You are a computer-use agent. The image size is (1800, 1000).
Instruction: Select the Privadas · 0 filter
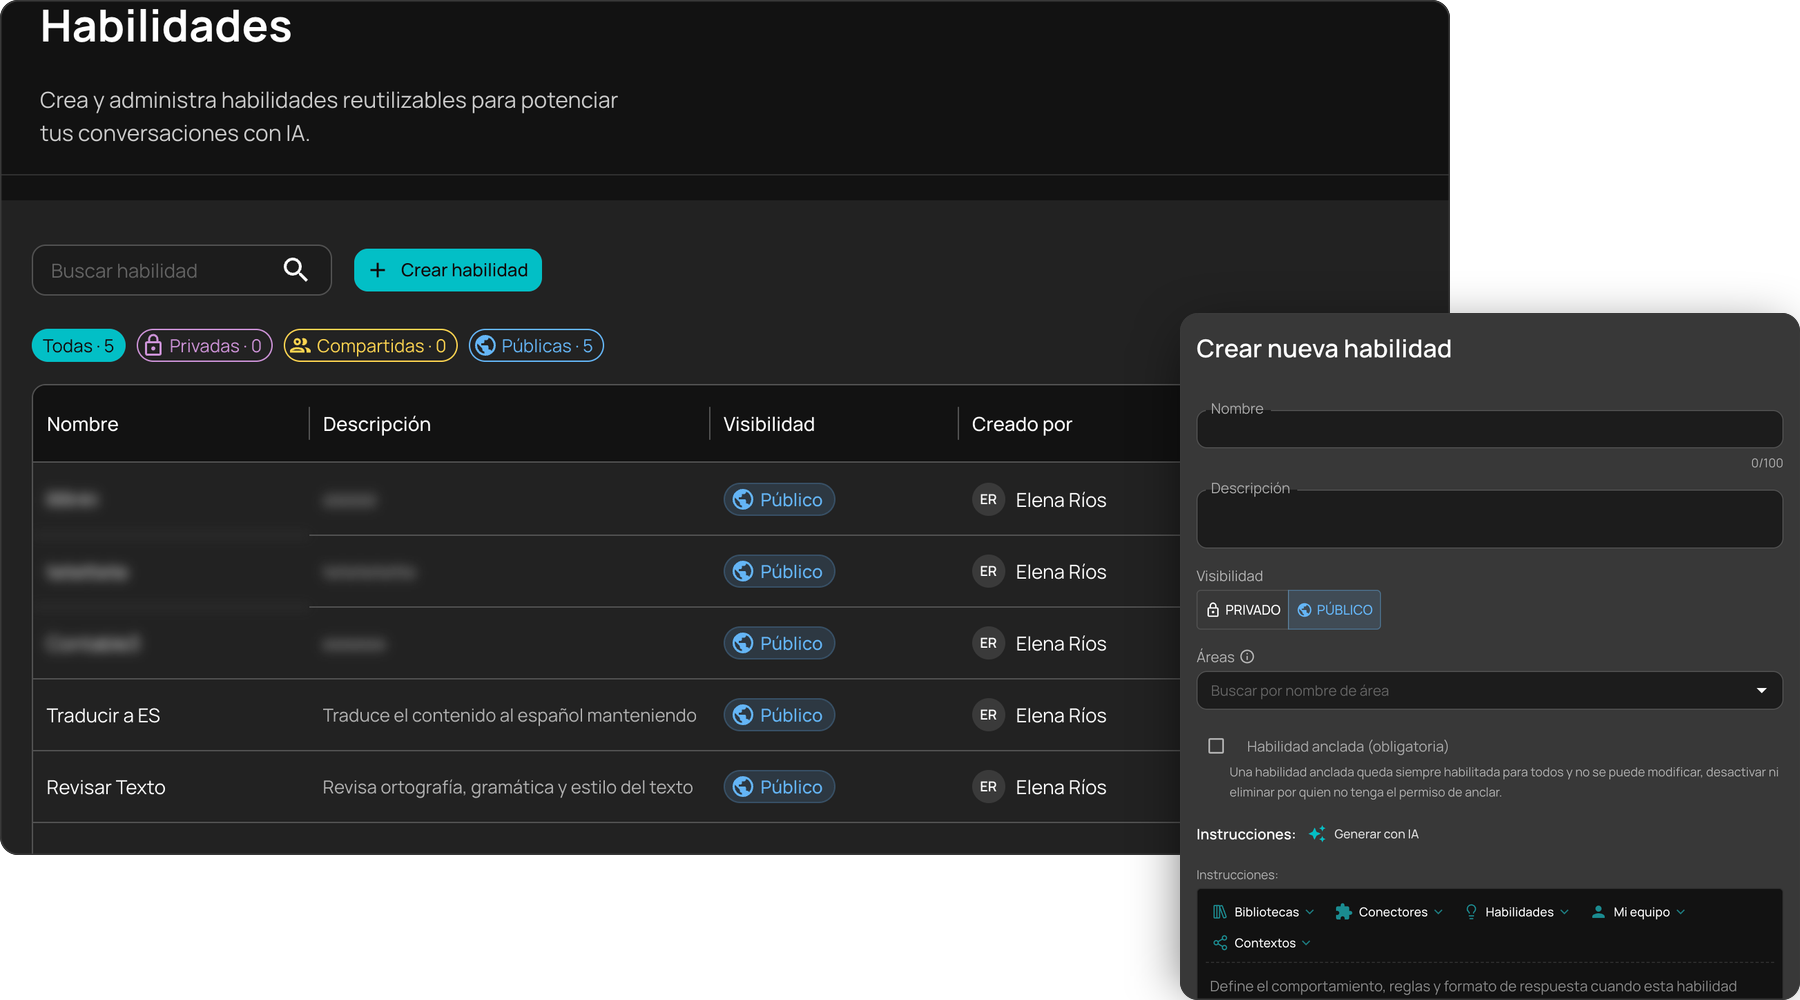(x=204, y=345)
